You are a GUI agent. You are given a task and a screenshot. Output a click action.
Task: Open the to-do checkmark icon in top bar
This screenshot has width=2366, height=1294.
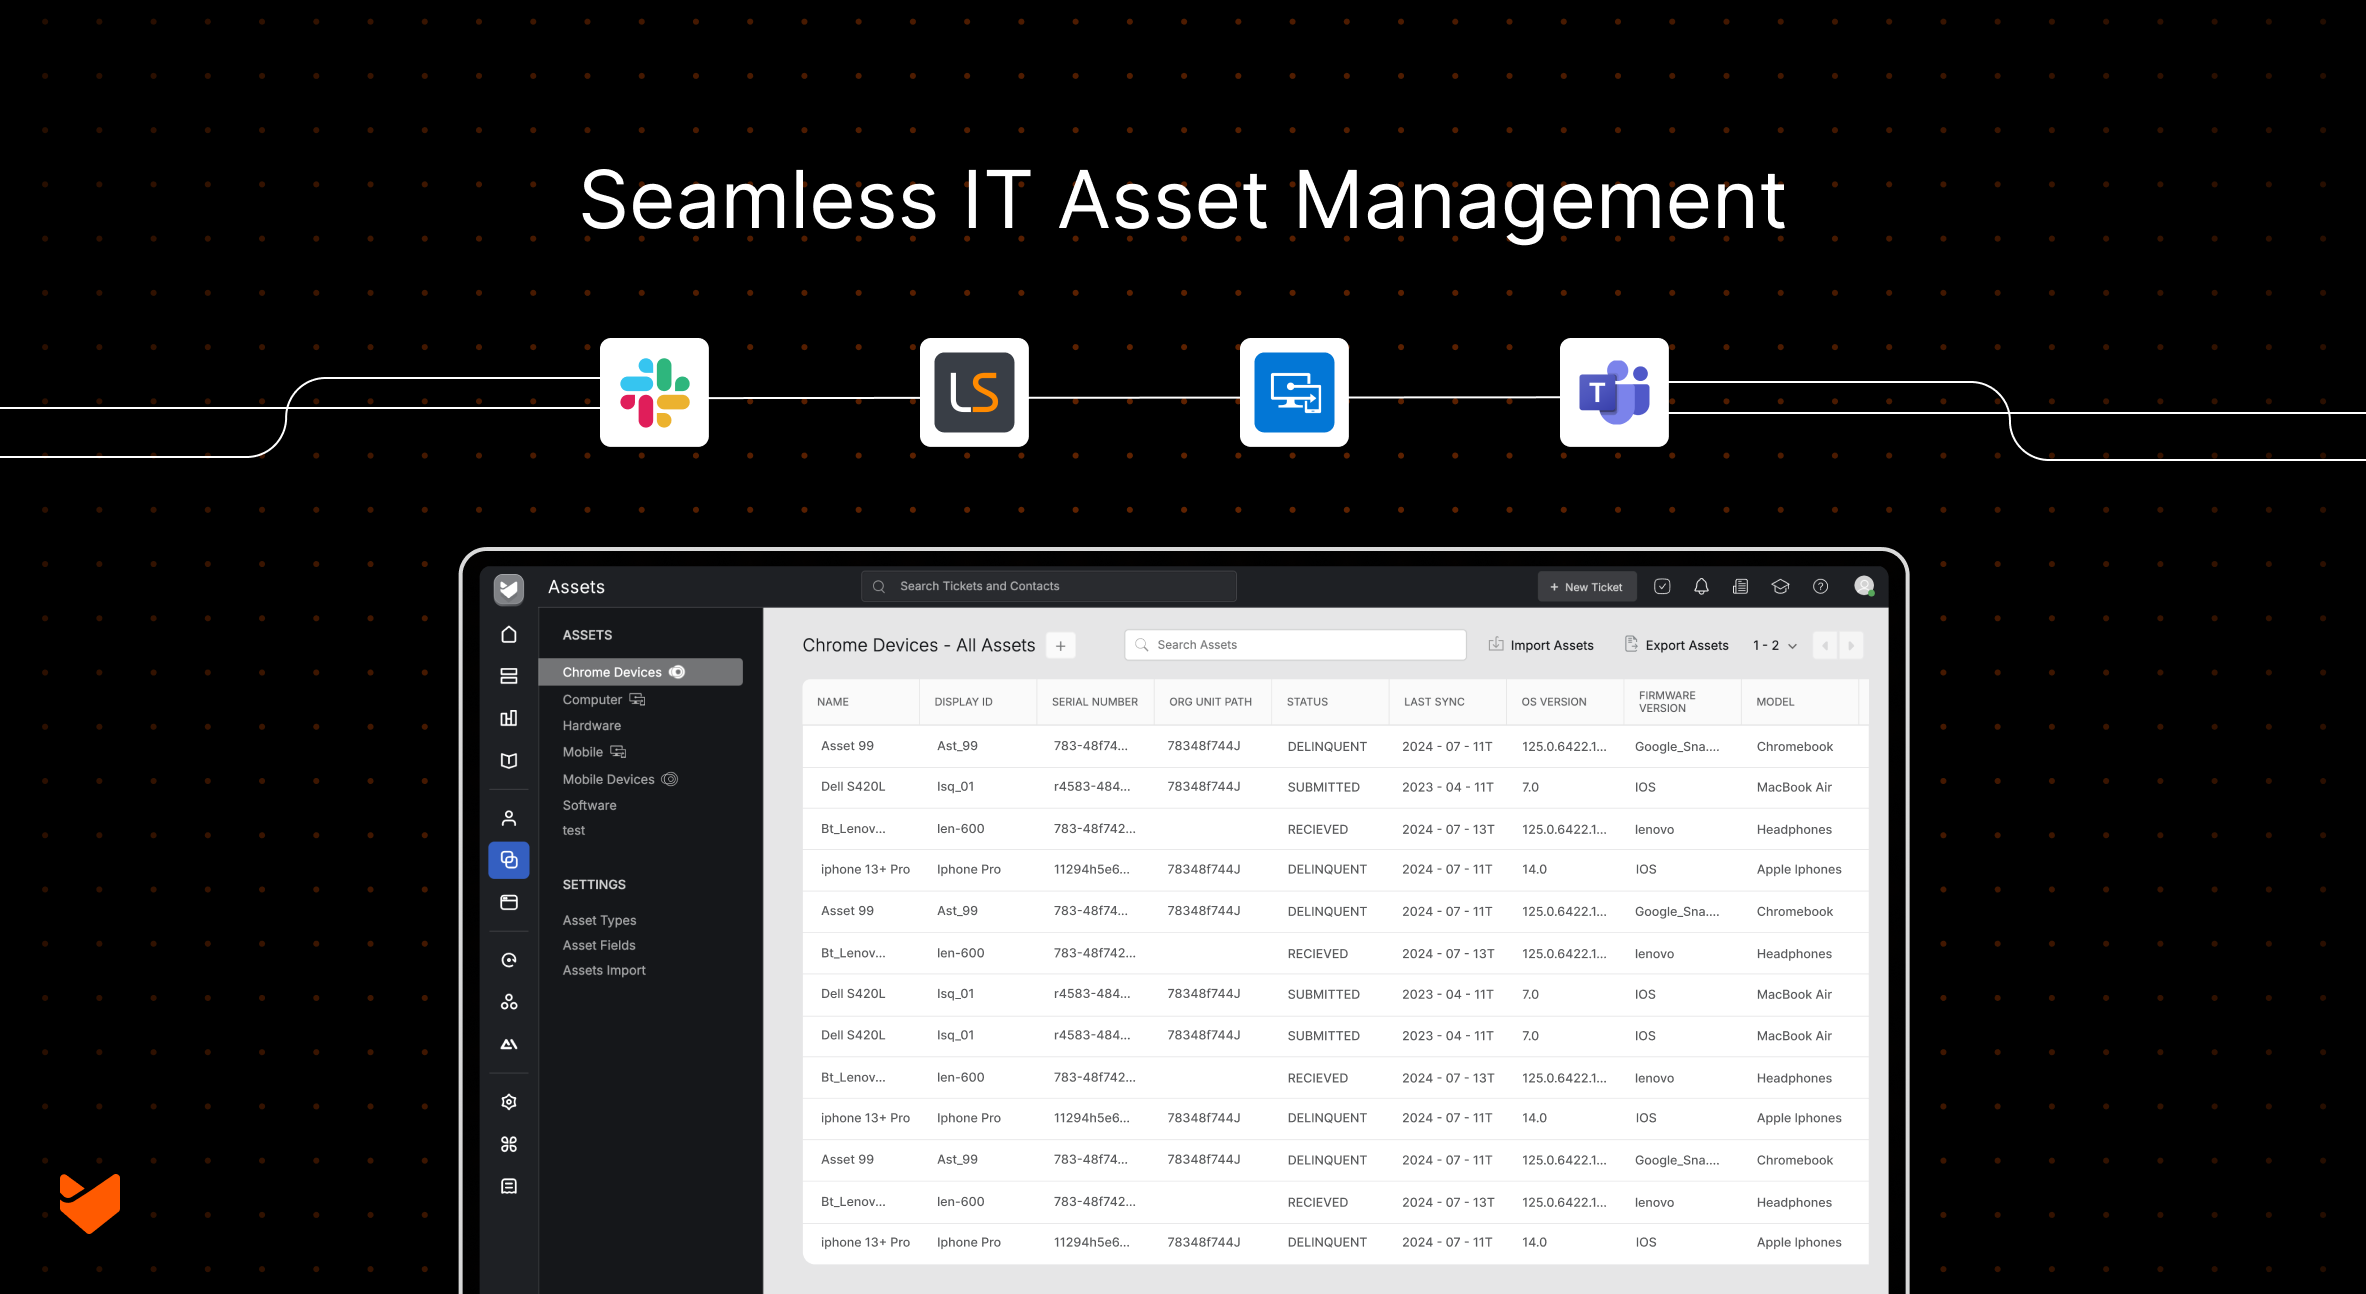coord(1662,586)
